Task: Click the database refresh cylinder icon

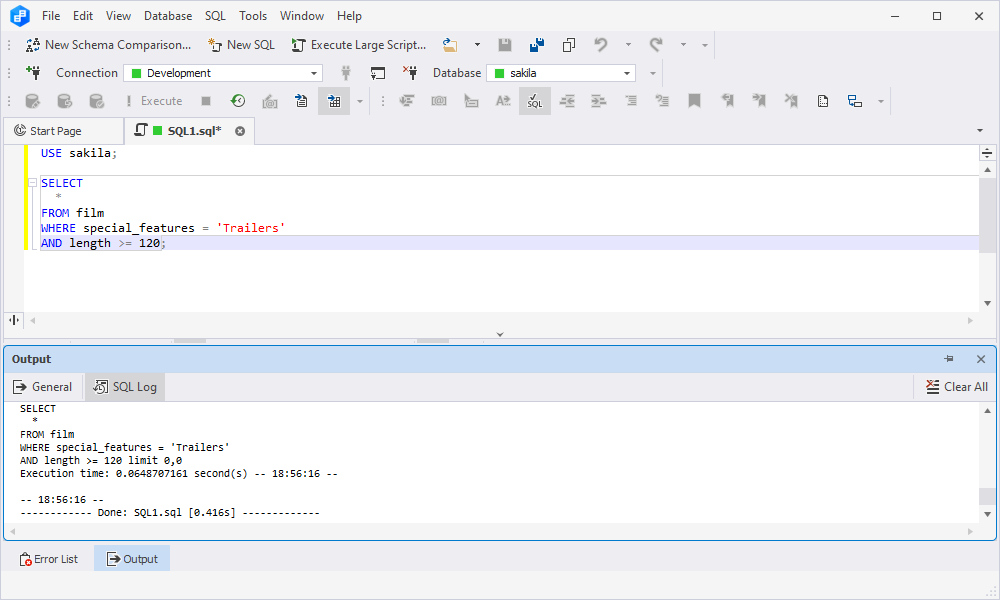Action: click(64, 101)
